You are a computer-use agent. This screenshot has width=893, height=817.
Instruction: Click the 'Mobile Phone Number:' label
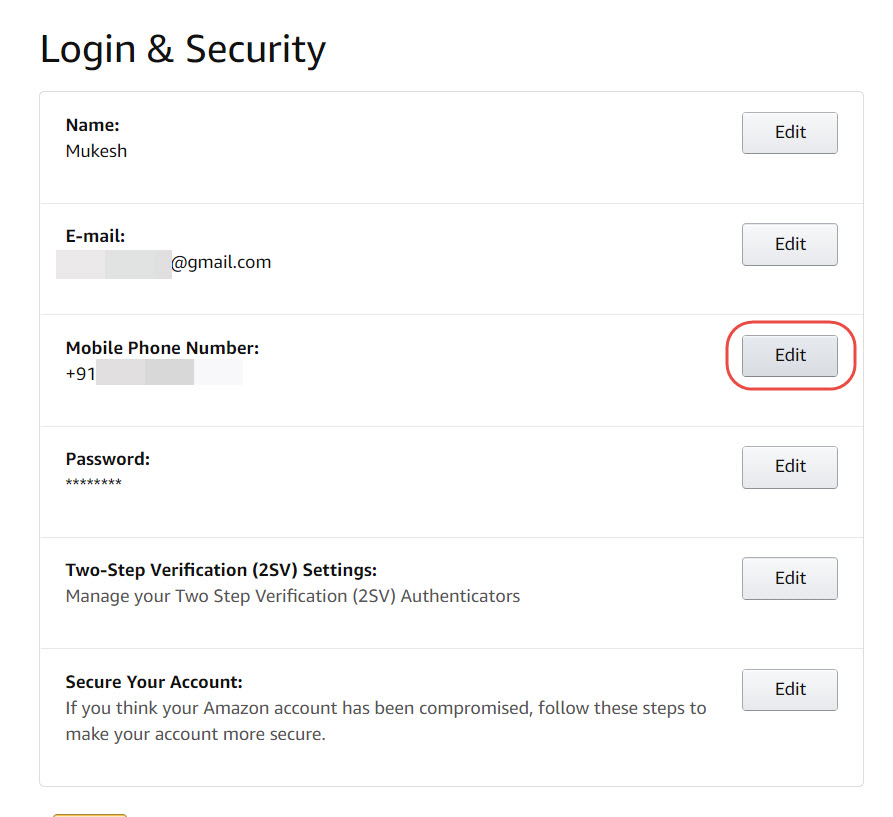(162, 348)
